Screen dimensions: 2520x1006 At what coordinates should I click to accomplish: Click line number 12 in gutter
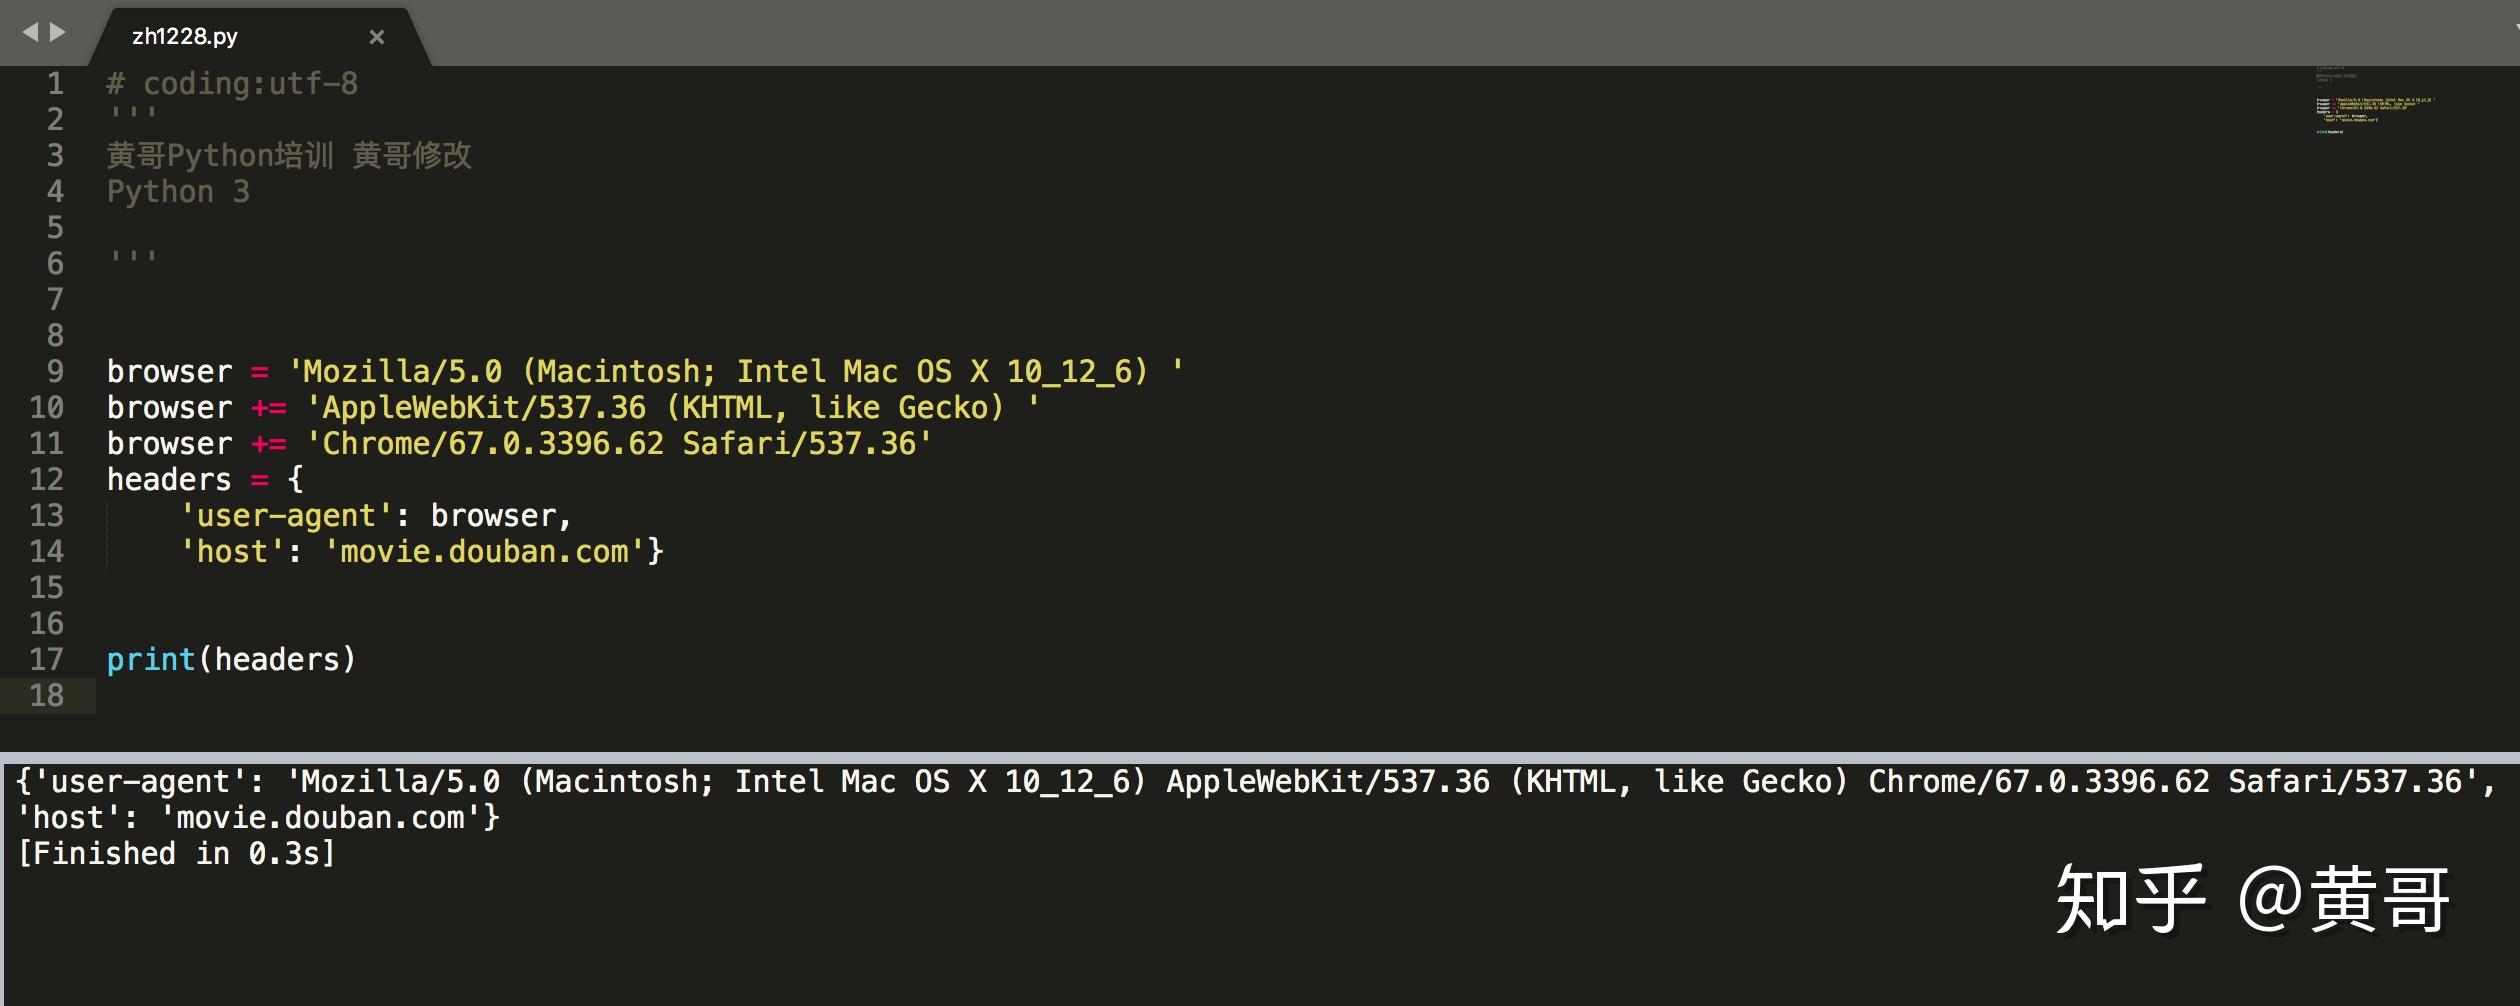coord(47,479)
